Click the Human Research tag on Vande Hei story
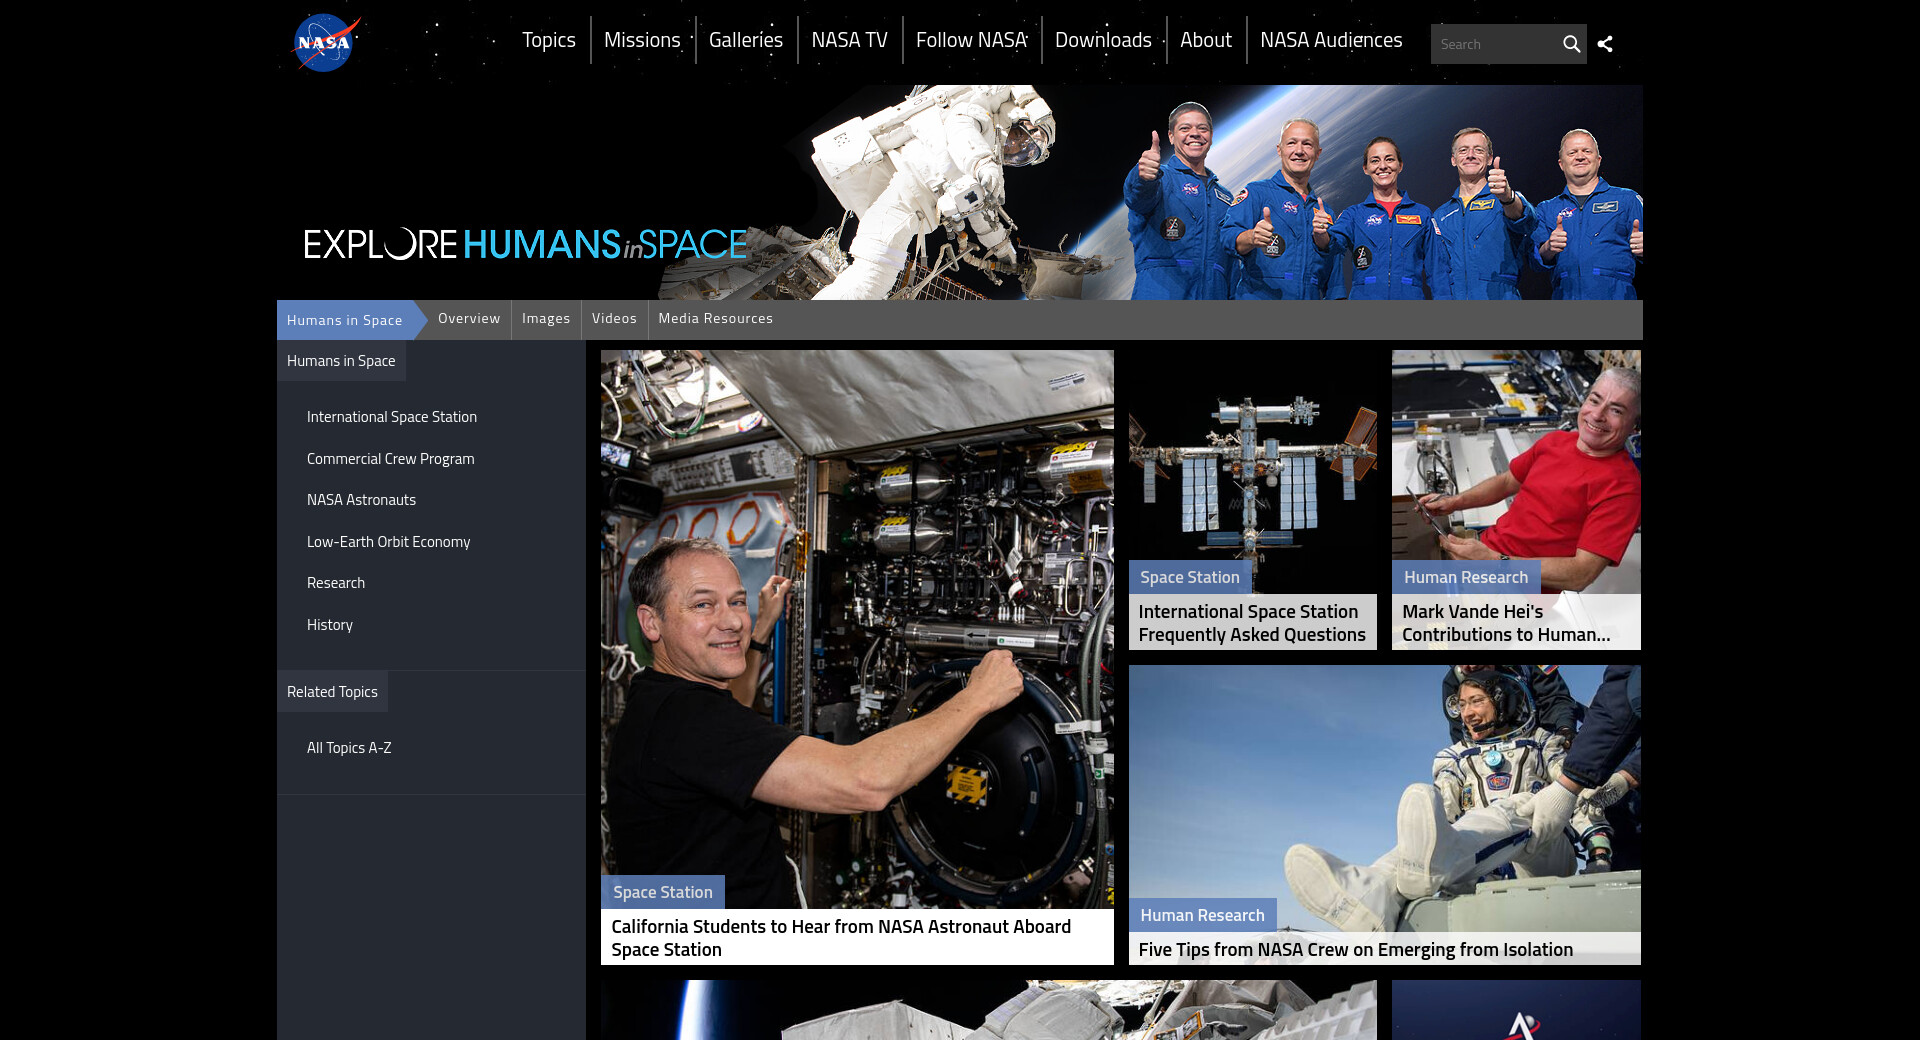Viewport: 1920px width, 1040px height. pos(1466,577)
